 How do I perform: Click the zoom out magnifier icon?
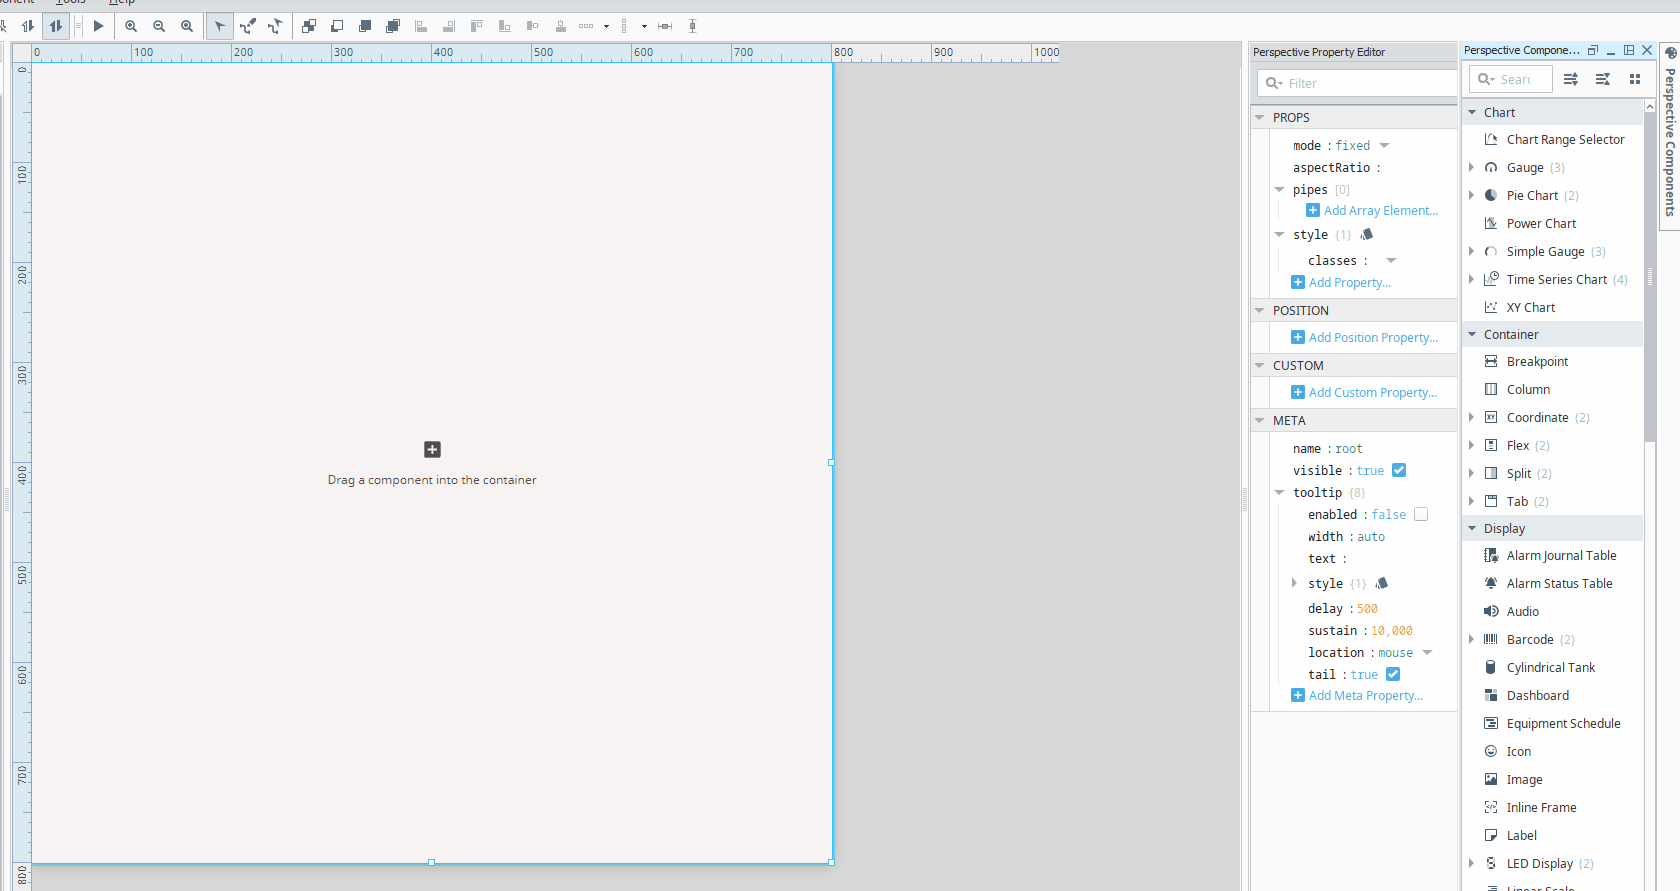tap(159, 26)
